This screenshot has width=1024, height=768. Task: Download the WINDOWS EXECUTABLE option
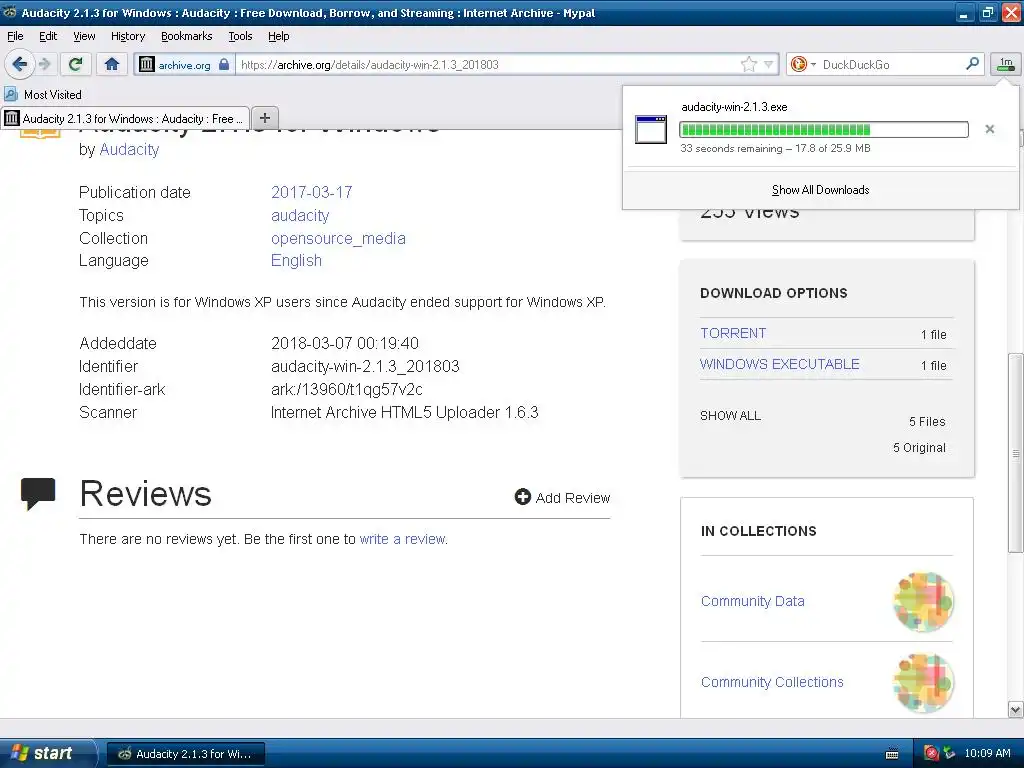(779, 364)
